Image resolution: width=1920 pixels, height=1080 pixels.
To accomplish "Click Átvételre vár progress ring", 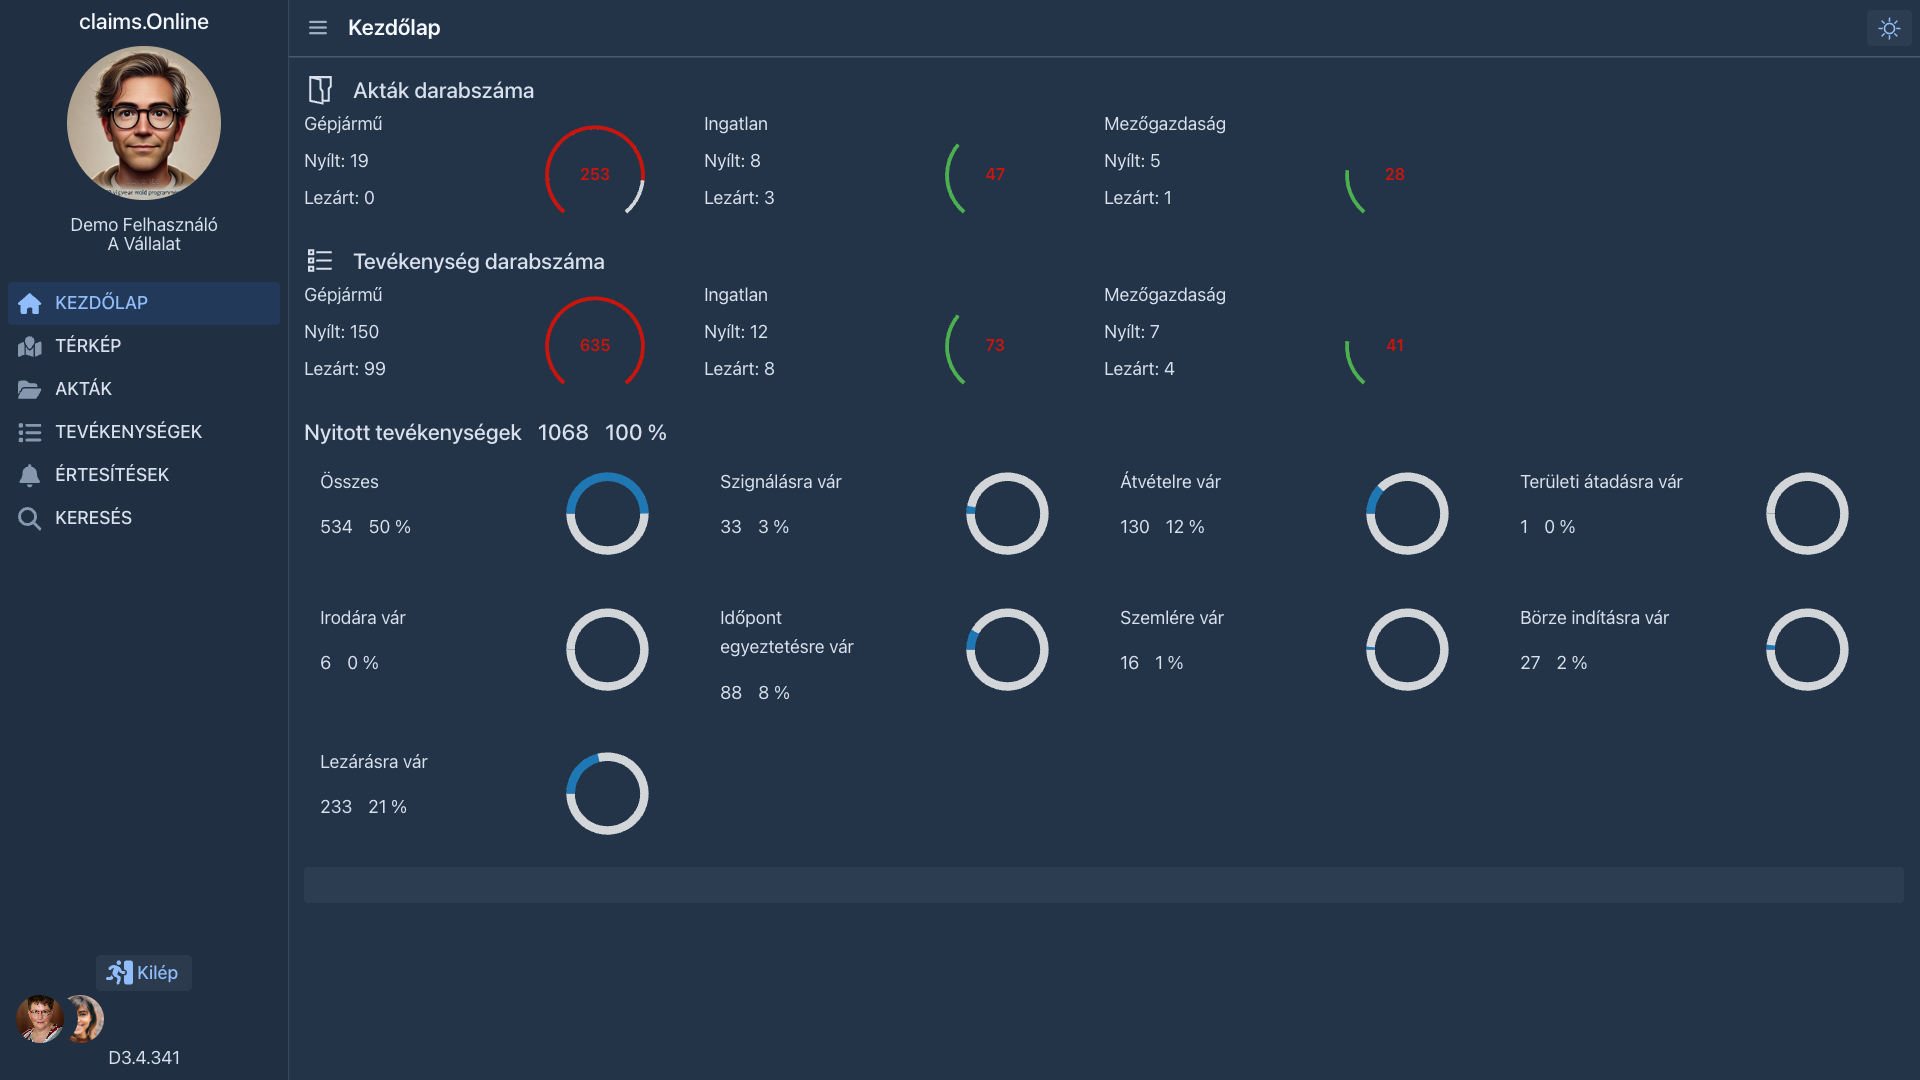I will pyautogui.click(x=1407, y=514).
